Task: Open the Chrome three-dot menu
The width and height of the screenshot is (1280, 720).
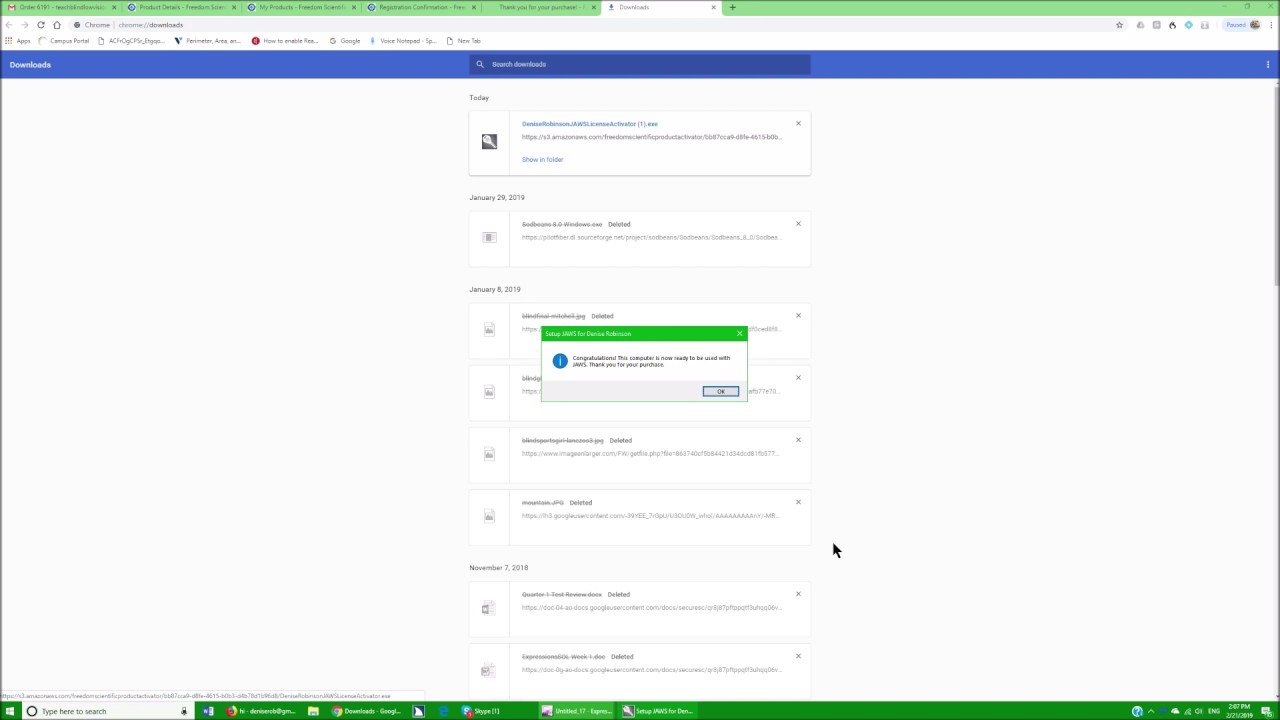Action: pos(1269,25)
